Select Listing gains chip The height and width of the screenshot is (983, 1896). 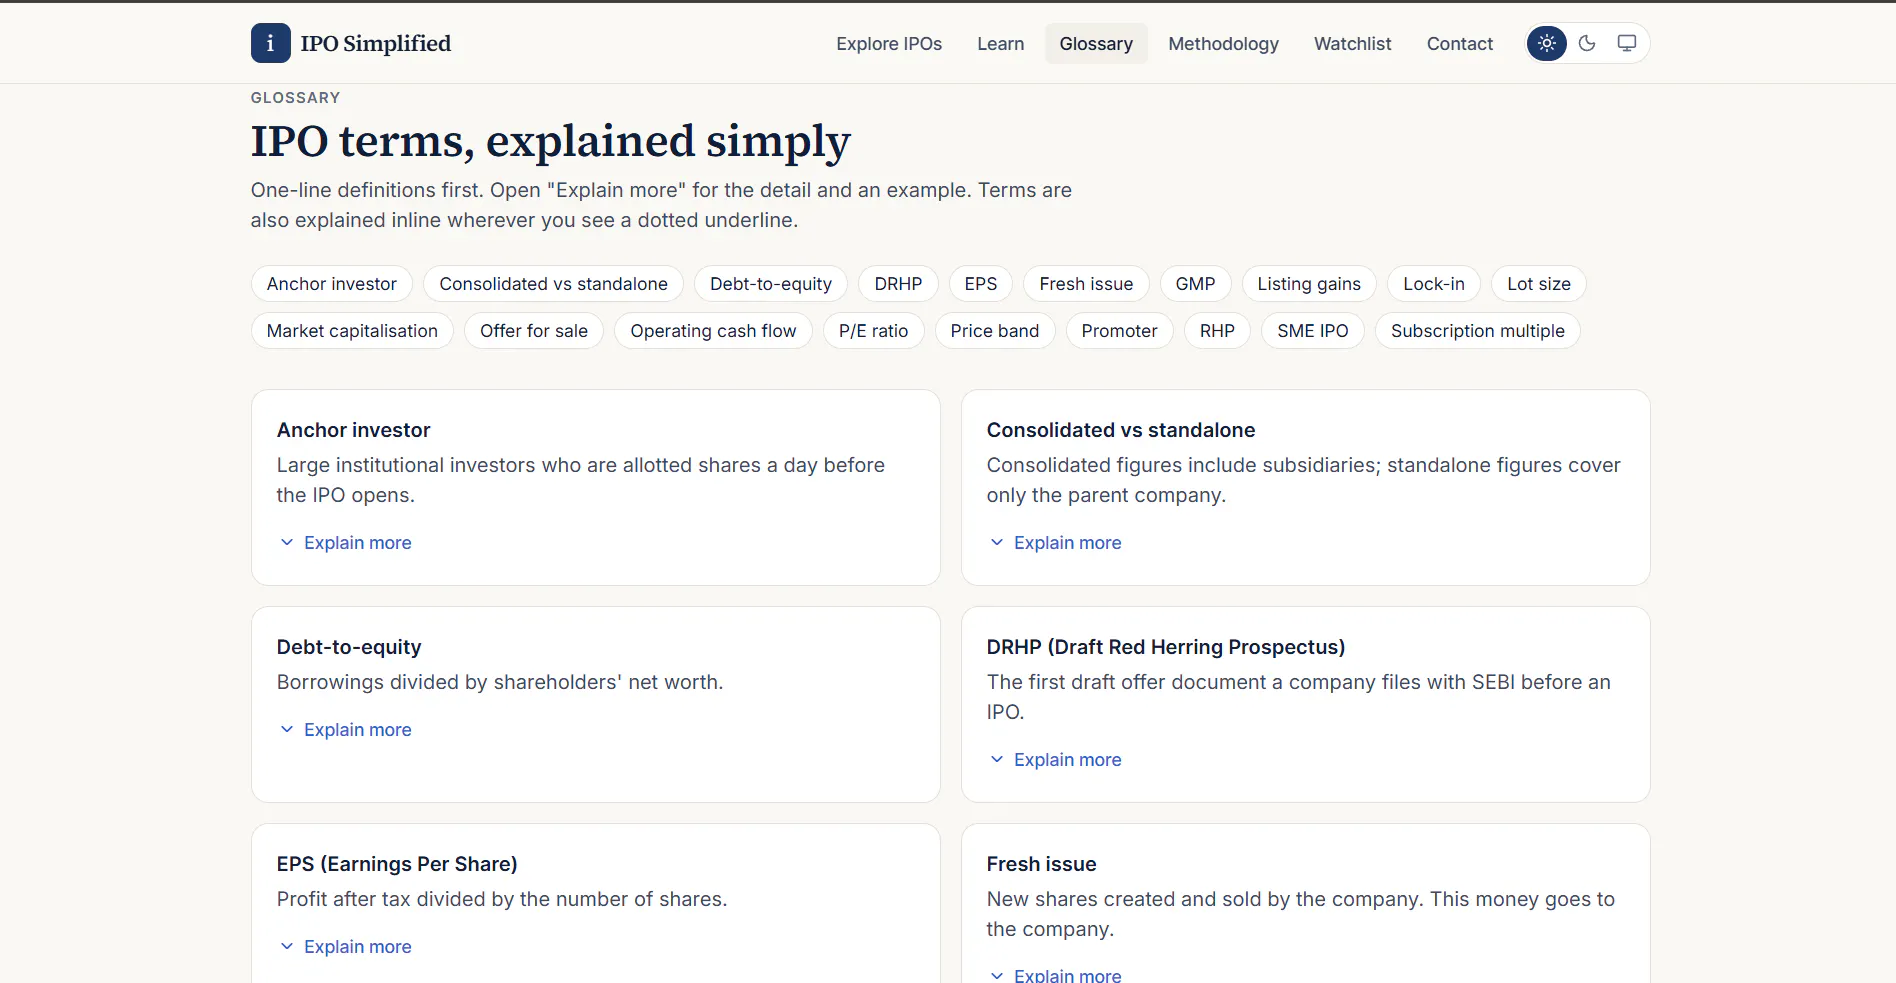coord(1309,284)
